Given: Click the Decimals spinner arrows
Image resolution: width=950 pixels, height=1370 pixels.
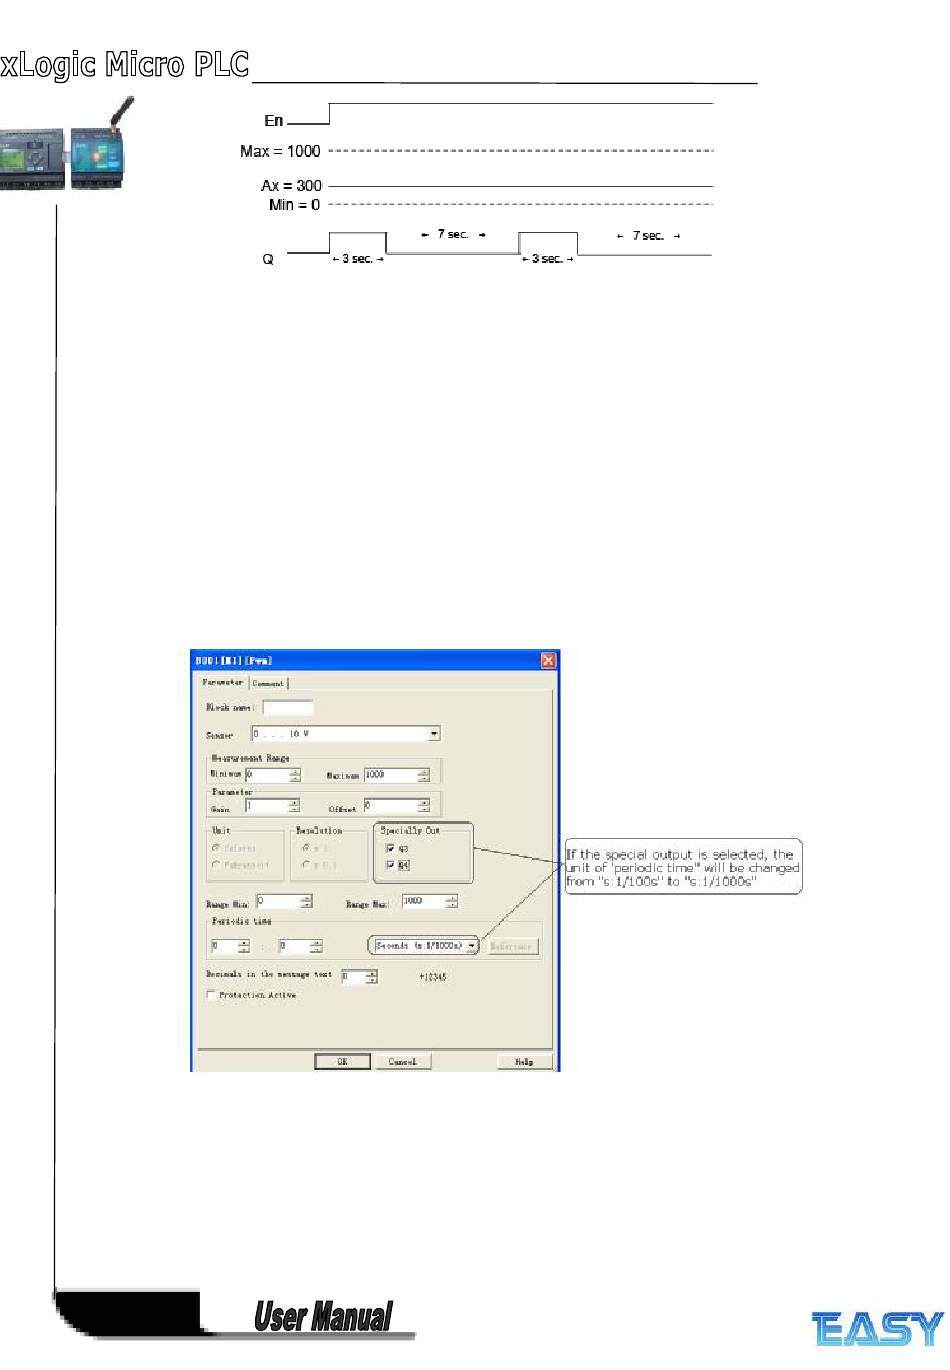Looking at the screenshot, I should pyautogui.click(x=371, y=977).
